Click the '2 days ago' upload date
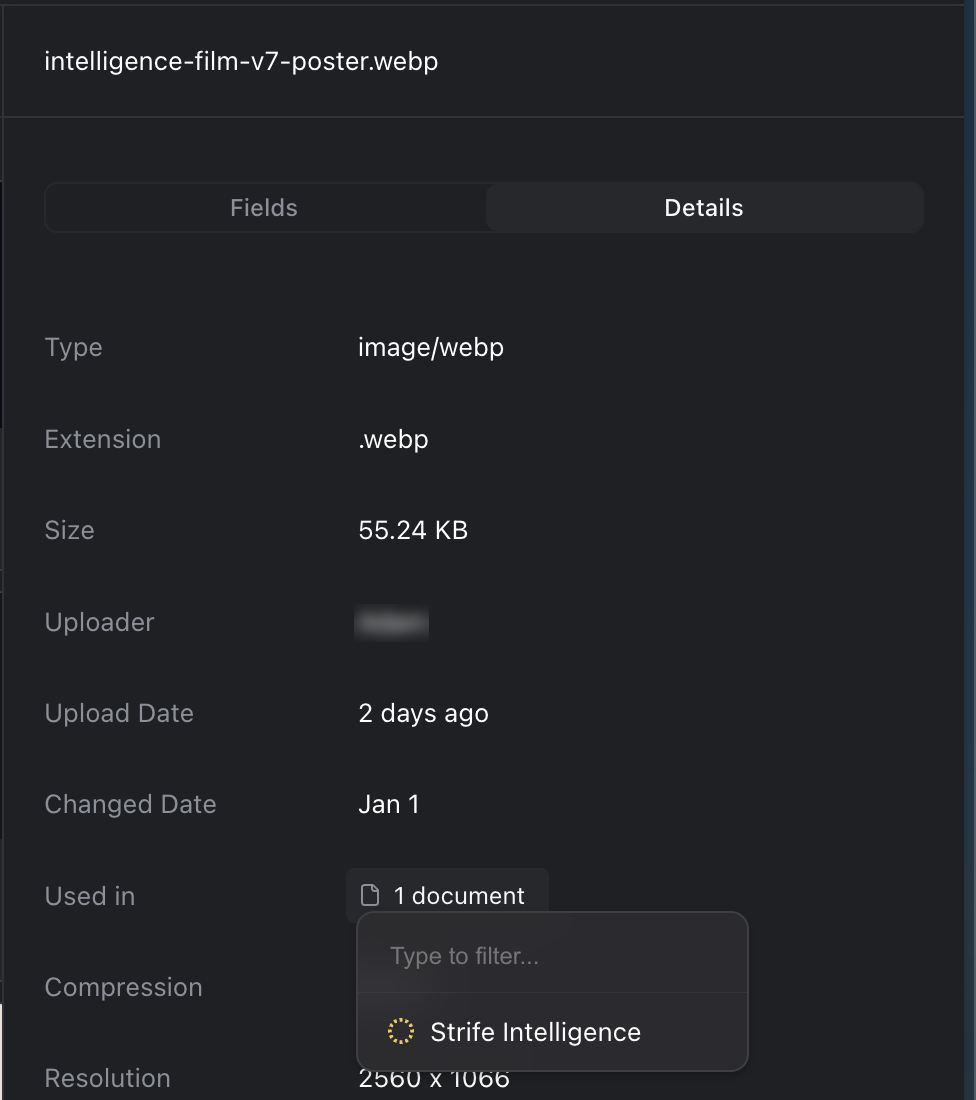The height and width of the screenshot is (1100, 976). [x=423, y=713]
